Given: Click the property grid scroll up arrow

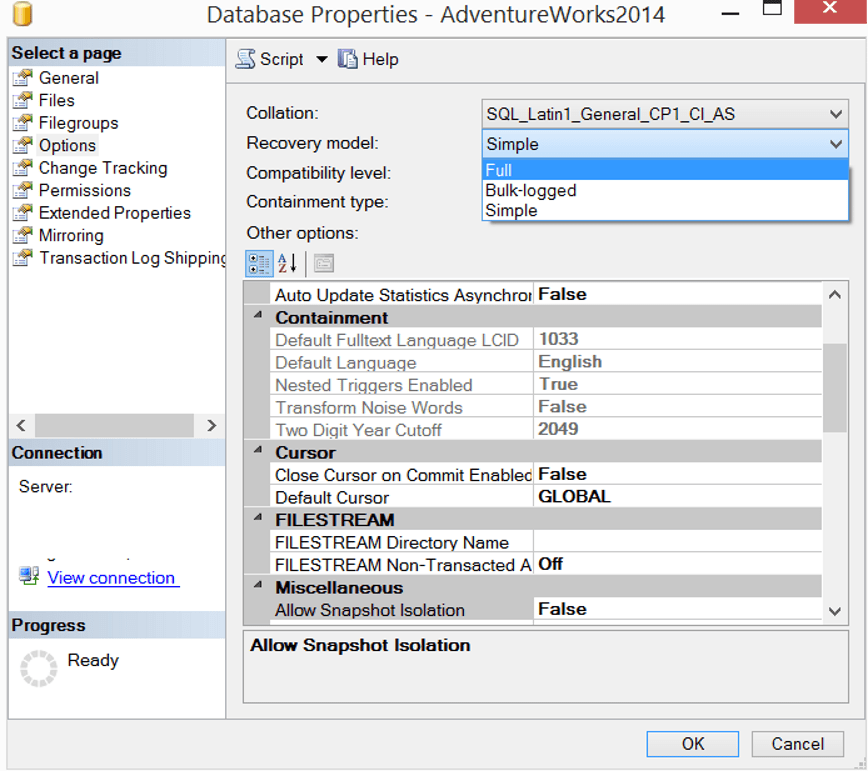Looking at the screenshot, I should click(x=835, y=295).
